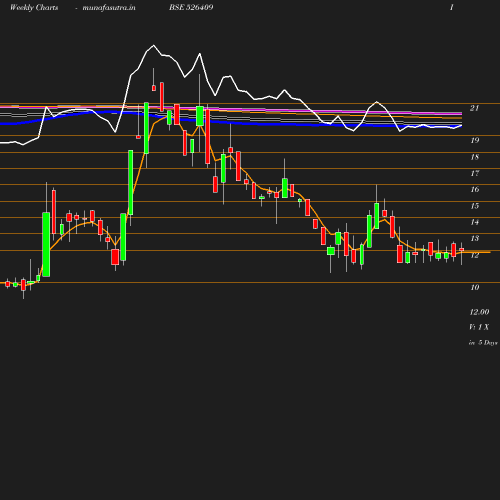Click the price axis label 13

pos(475,238)
